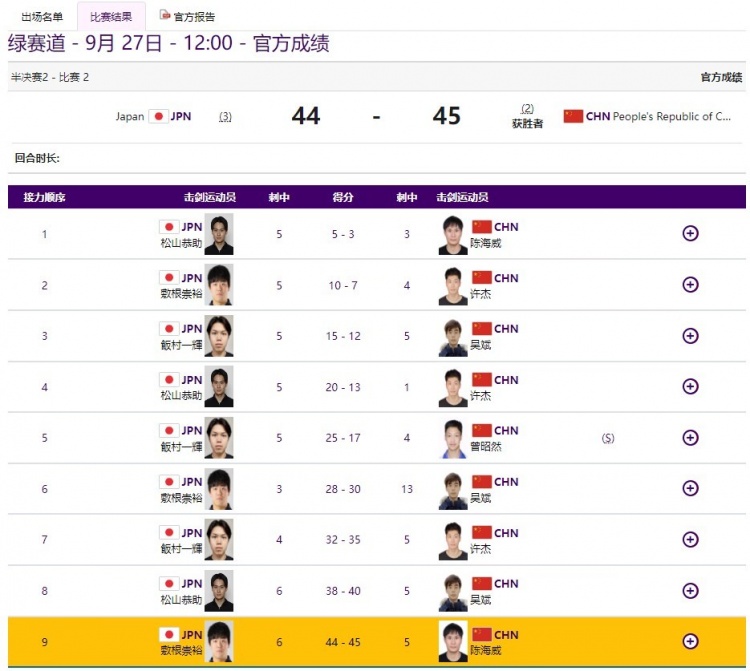Click China seed (2) link
The image size is (750, 671).
[527, 109]
